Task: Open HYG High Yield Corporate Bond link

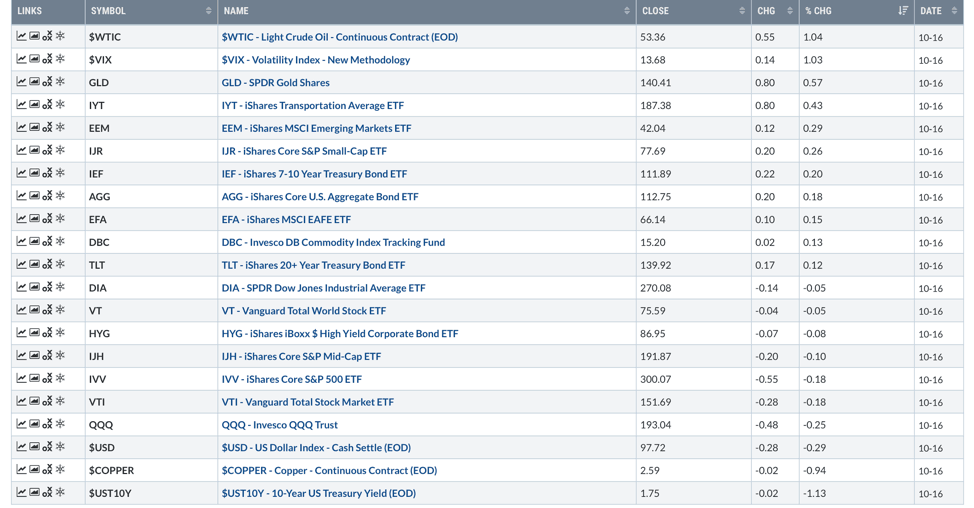Action: (340, 333)
